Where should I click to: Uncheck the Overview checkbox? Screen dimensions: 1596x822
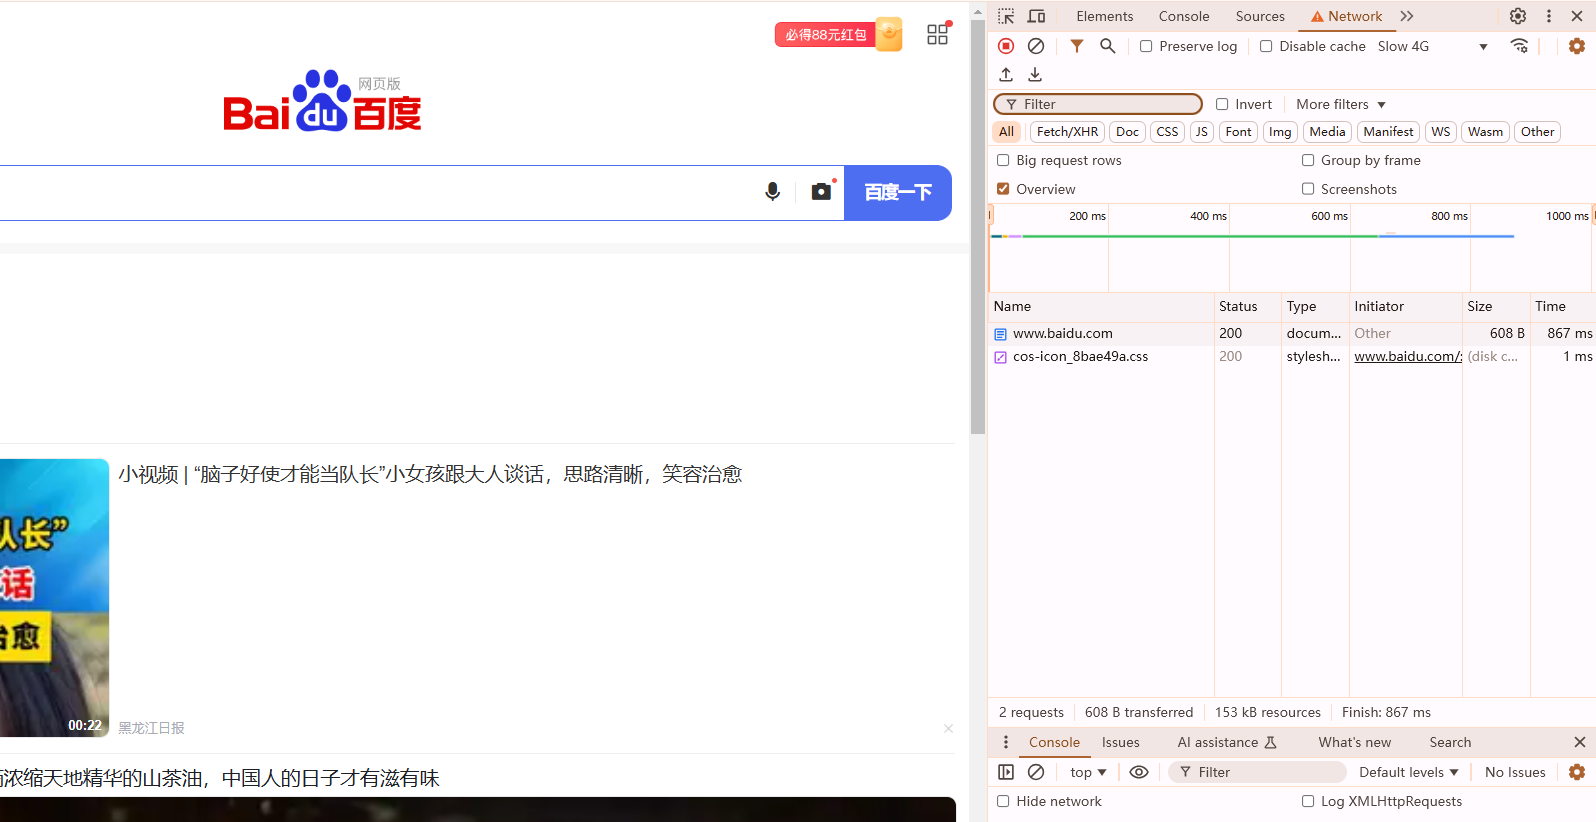click(1003, 189)
